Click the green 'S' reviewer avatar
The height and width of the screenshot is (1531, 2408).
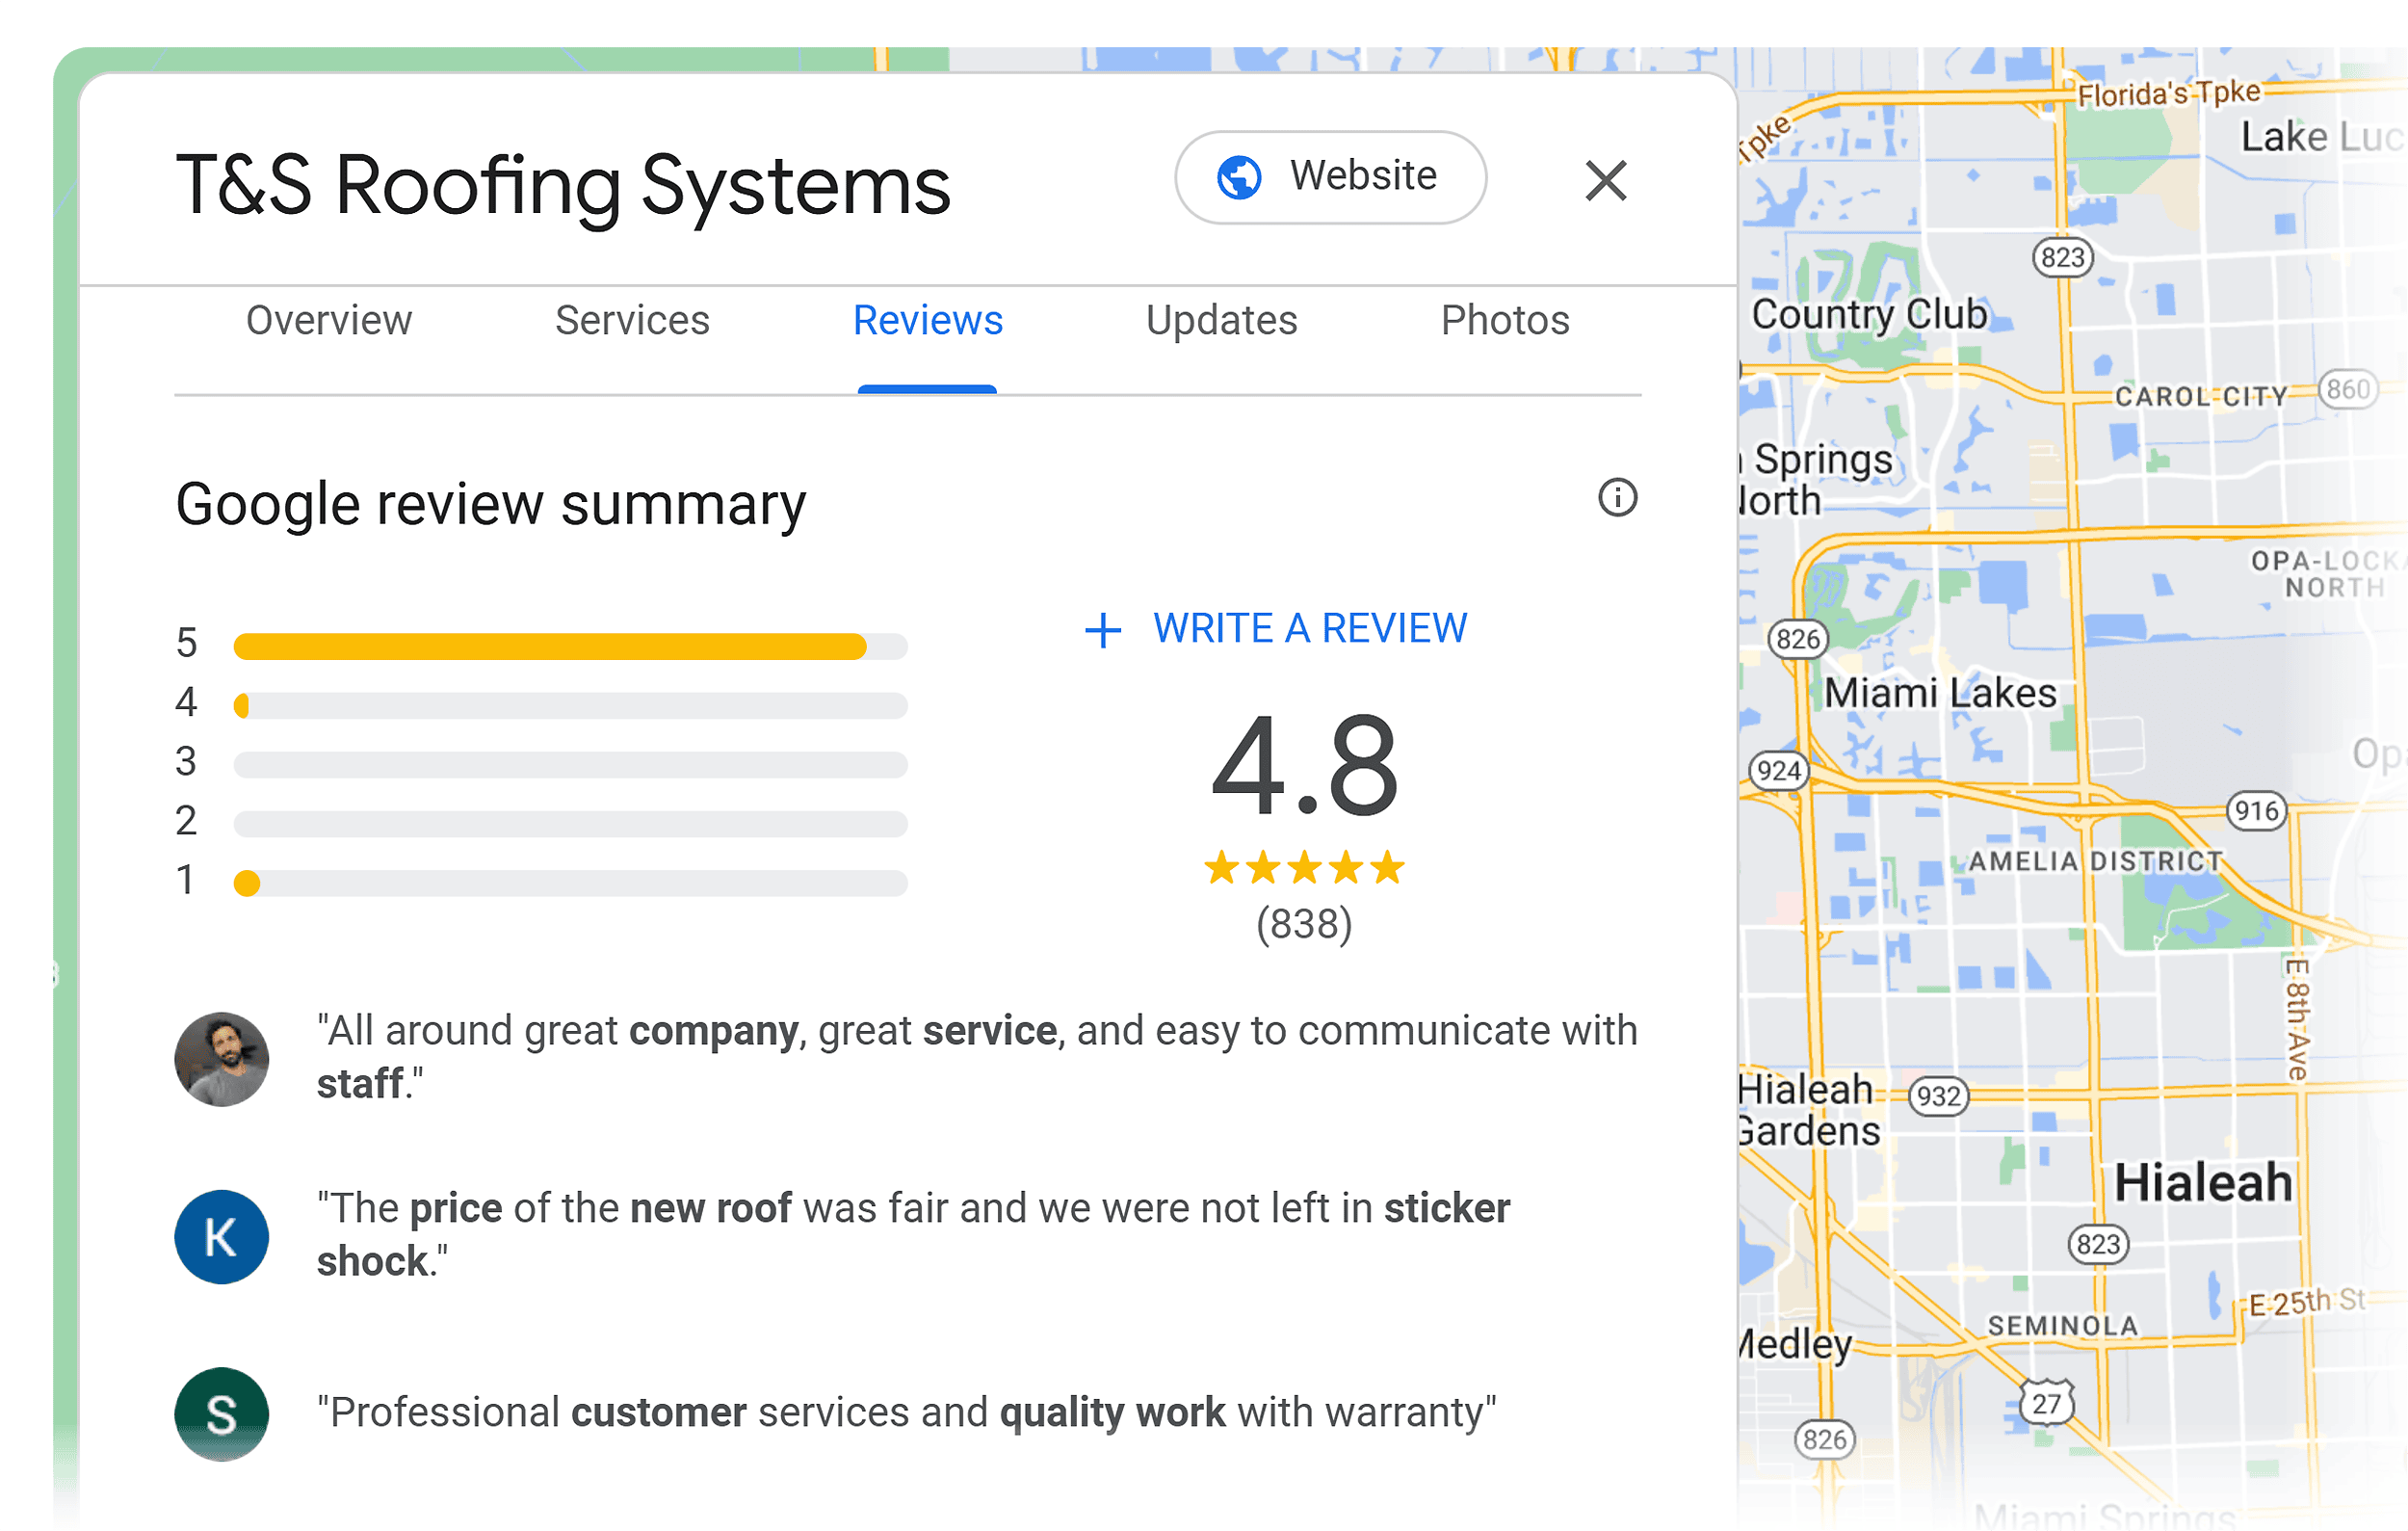tap(221, 1413)
